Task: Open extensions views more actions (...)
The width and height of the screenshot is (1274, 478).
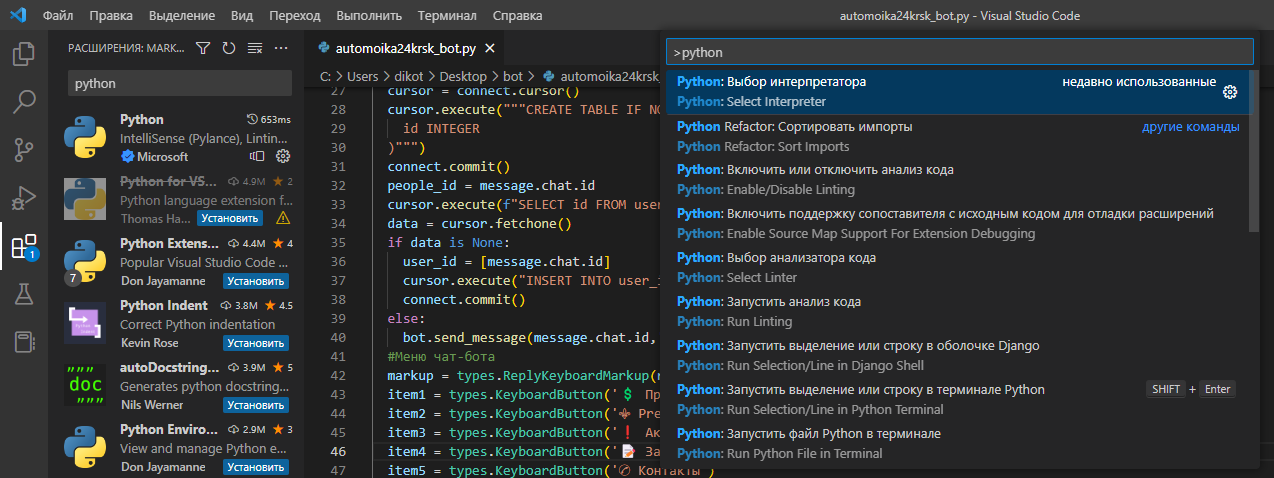Action: coord(281,48)
